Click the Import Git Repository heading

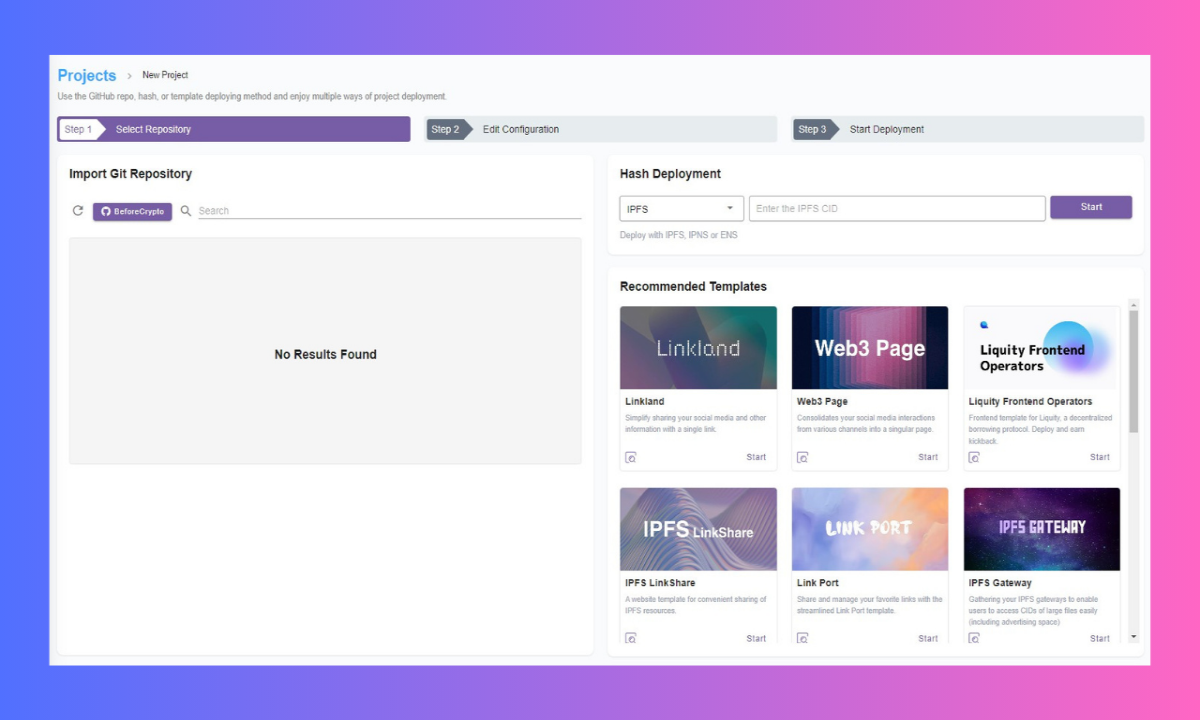(x=130, y=174)
